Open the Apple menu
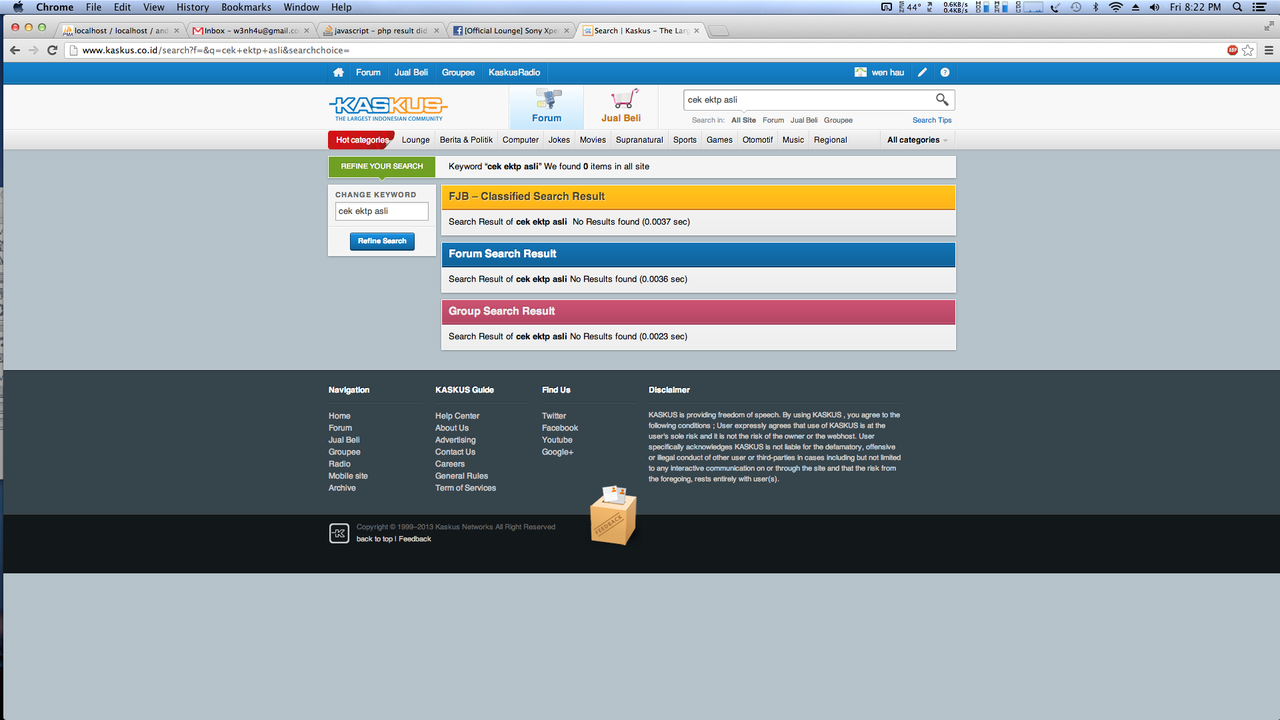1280x720 pixels. 17,7
